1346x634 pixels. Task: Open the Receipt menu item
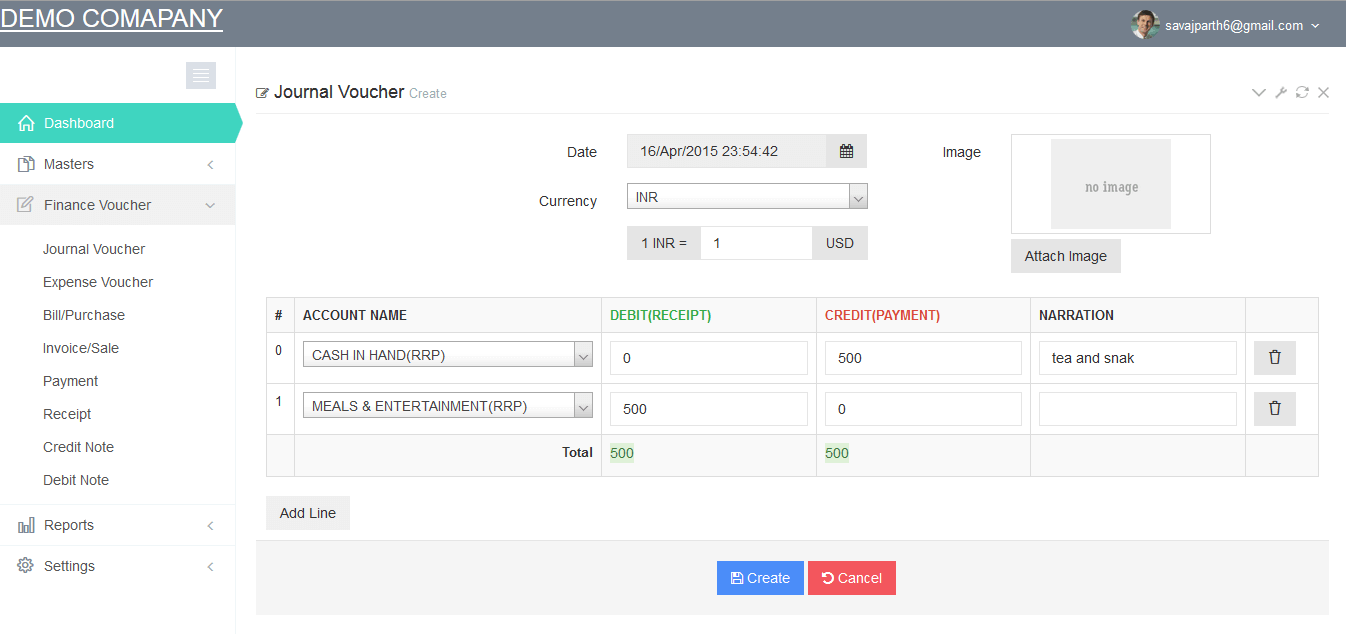[x=67, y=414]
